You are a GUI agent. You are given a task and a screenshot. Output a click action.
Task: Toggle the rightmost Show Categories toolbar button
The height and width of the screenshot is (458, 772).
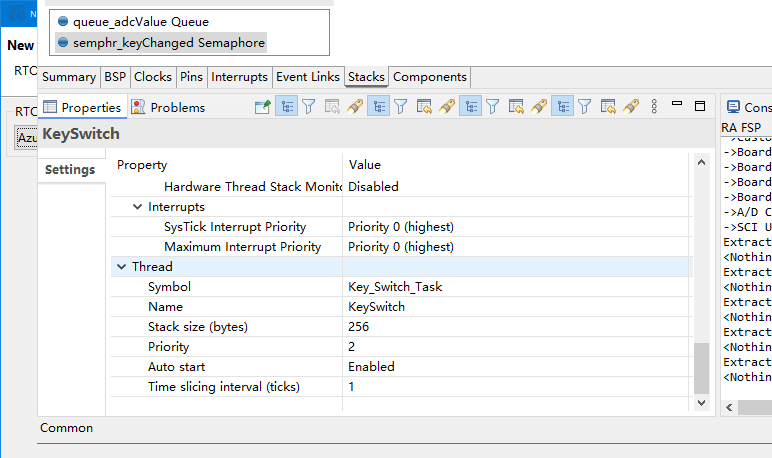coord(562,106)
